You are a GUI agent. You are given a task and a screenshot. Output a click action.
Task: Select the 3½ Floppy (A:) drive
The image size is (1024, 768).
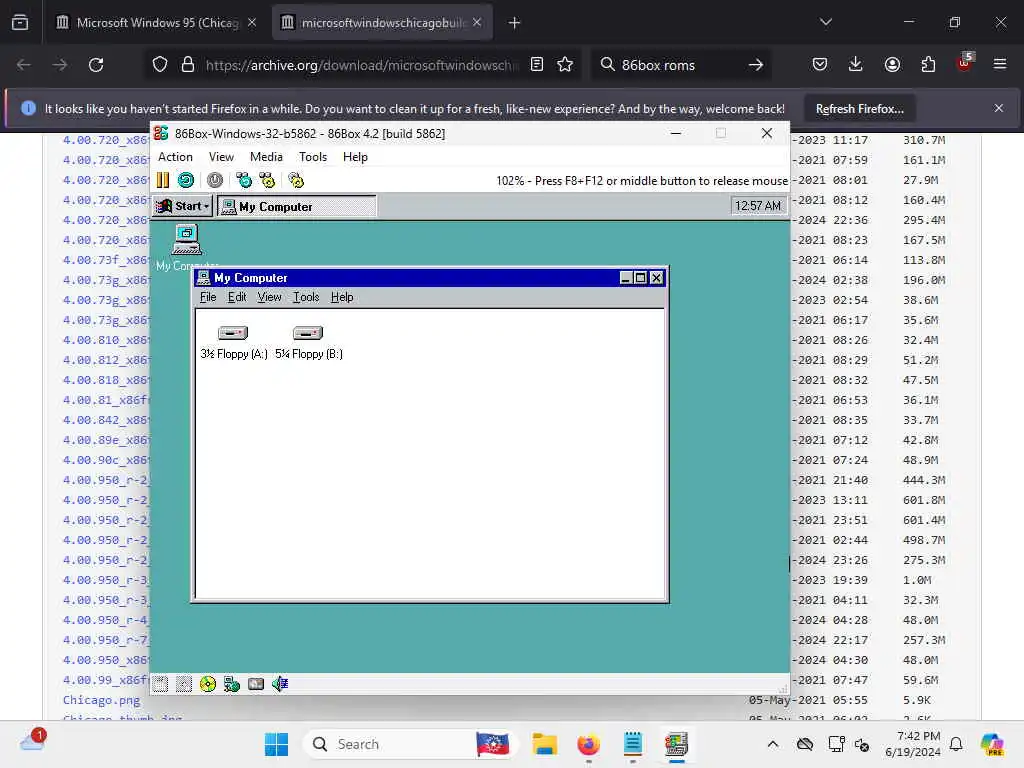tap(234, 343)
